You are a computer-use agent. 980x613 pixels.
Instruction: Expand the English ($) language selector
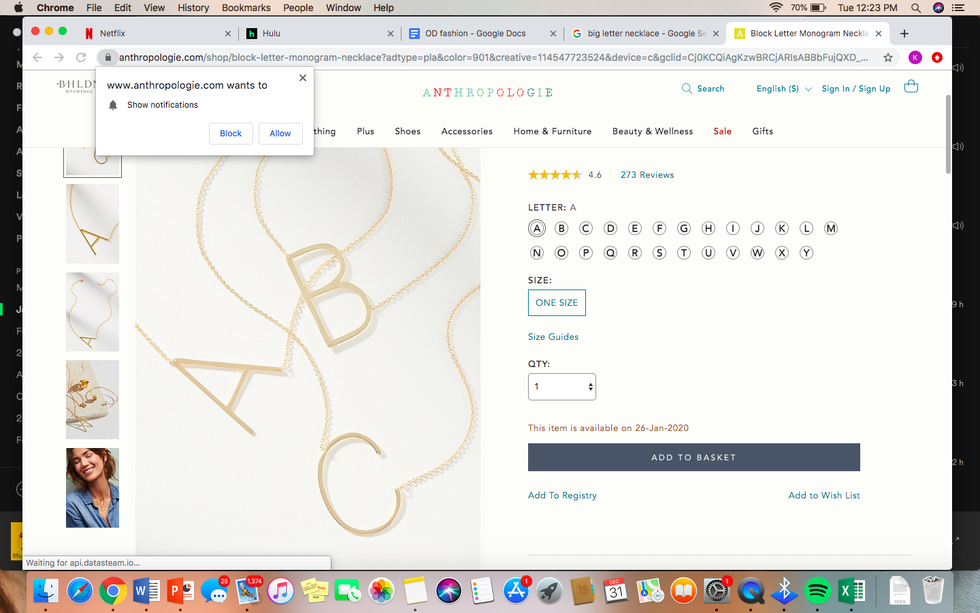coord(784,89)
